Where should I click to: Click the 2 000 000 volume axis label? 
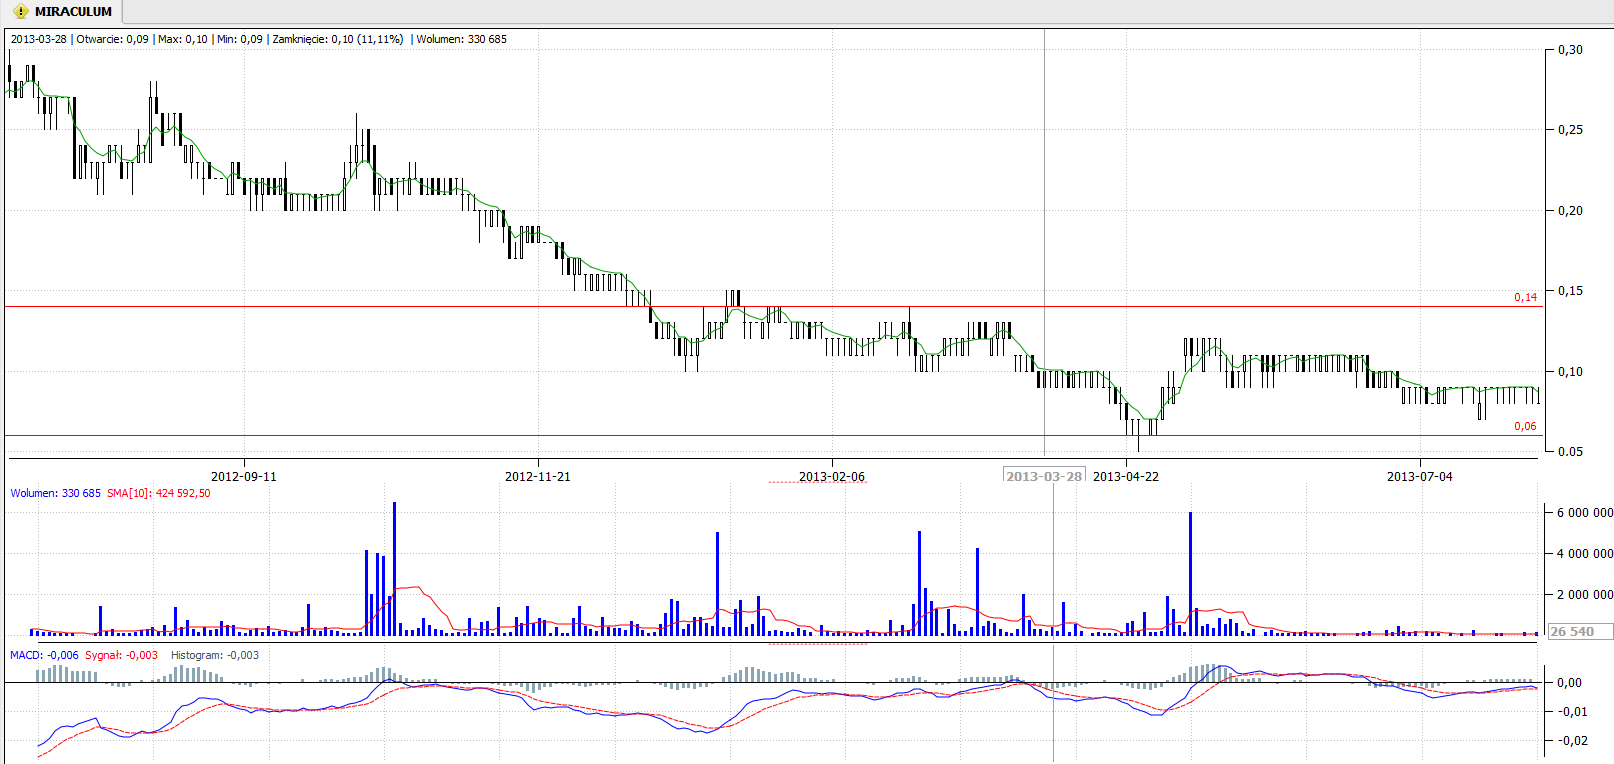(x=1585, y=595)
